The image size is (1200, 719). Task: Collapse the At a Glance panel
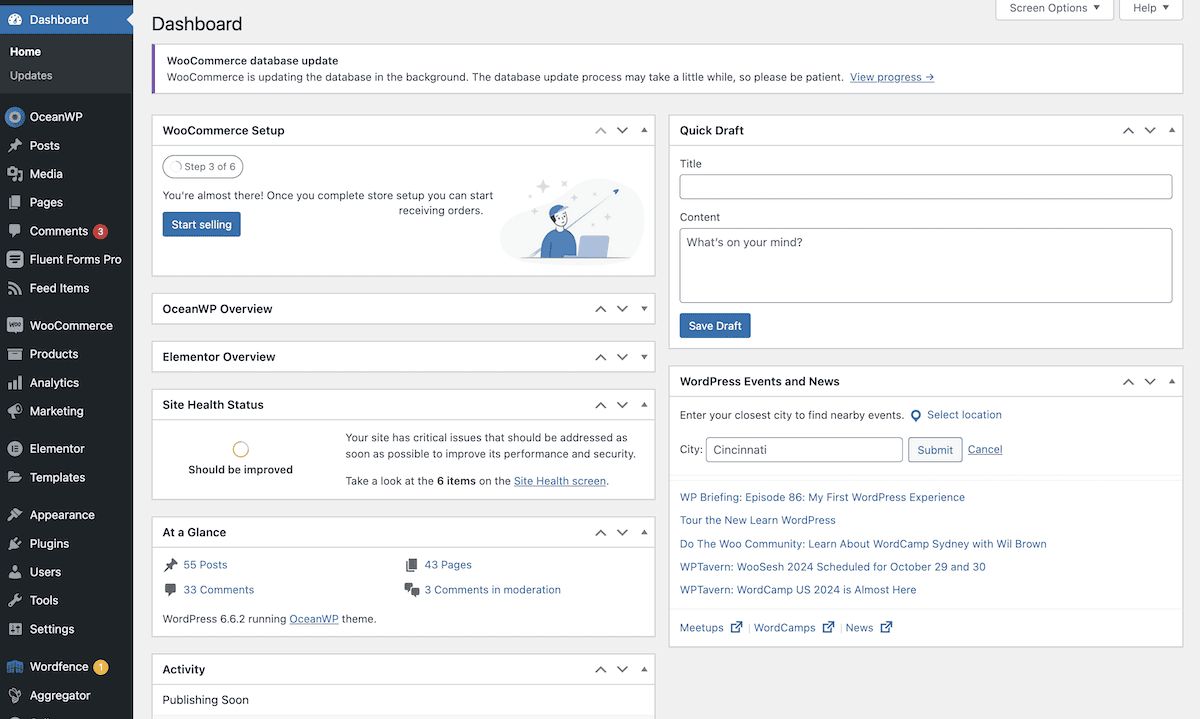click(x=644, y=532)
